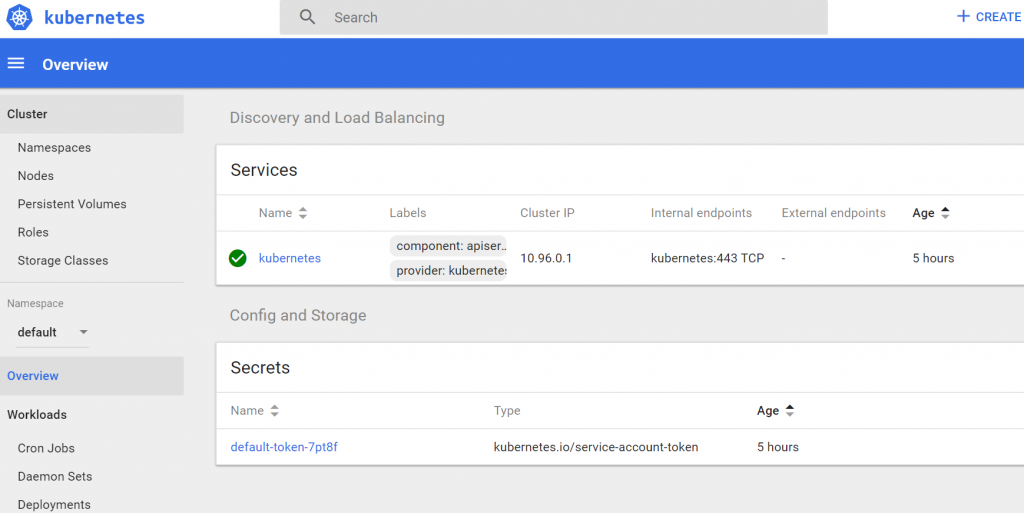
Task: Click the Namespace label above the dropdown
Action: click(35, 303)
